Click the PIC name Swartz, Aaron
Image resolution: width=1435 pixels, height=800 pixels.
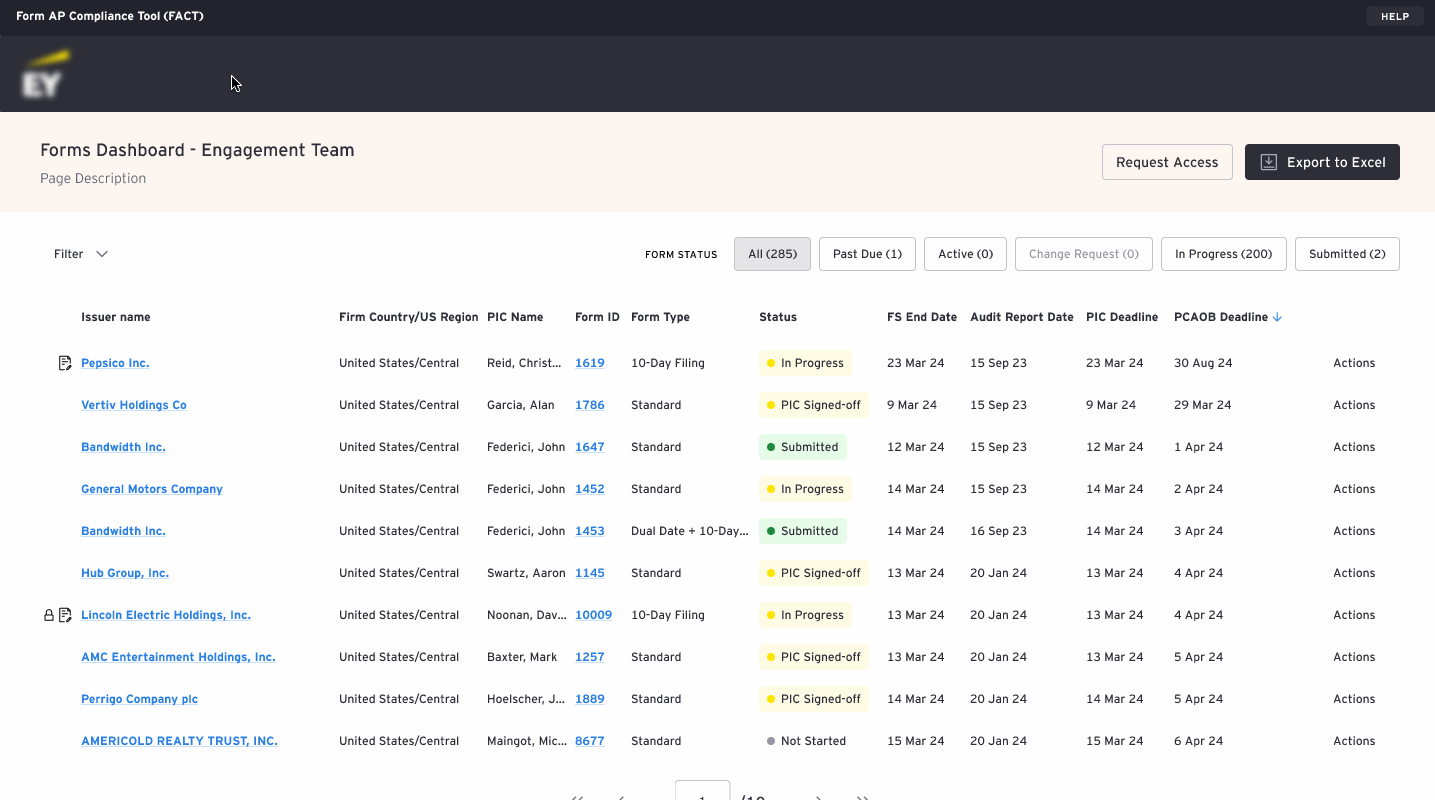(524, 573)
